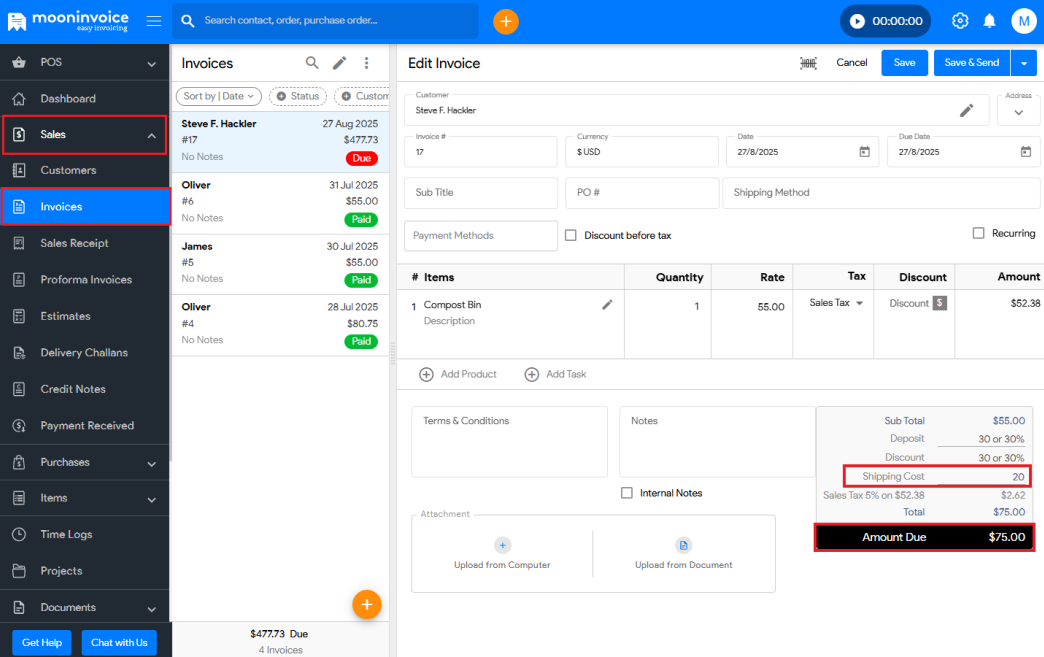Go to Credit Notes in sidebar
1044x657 pixels.
(72, 389)
